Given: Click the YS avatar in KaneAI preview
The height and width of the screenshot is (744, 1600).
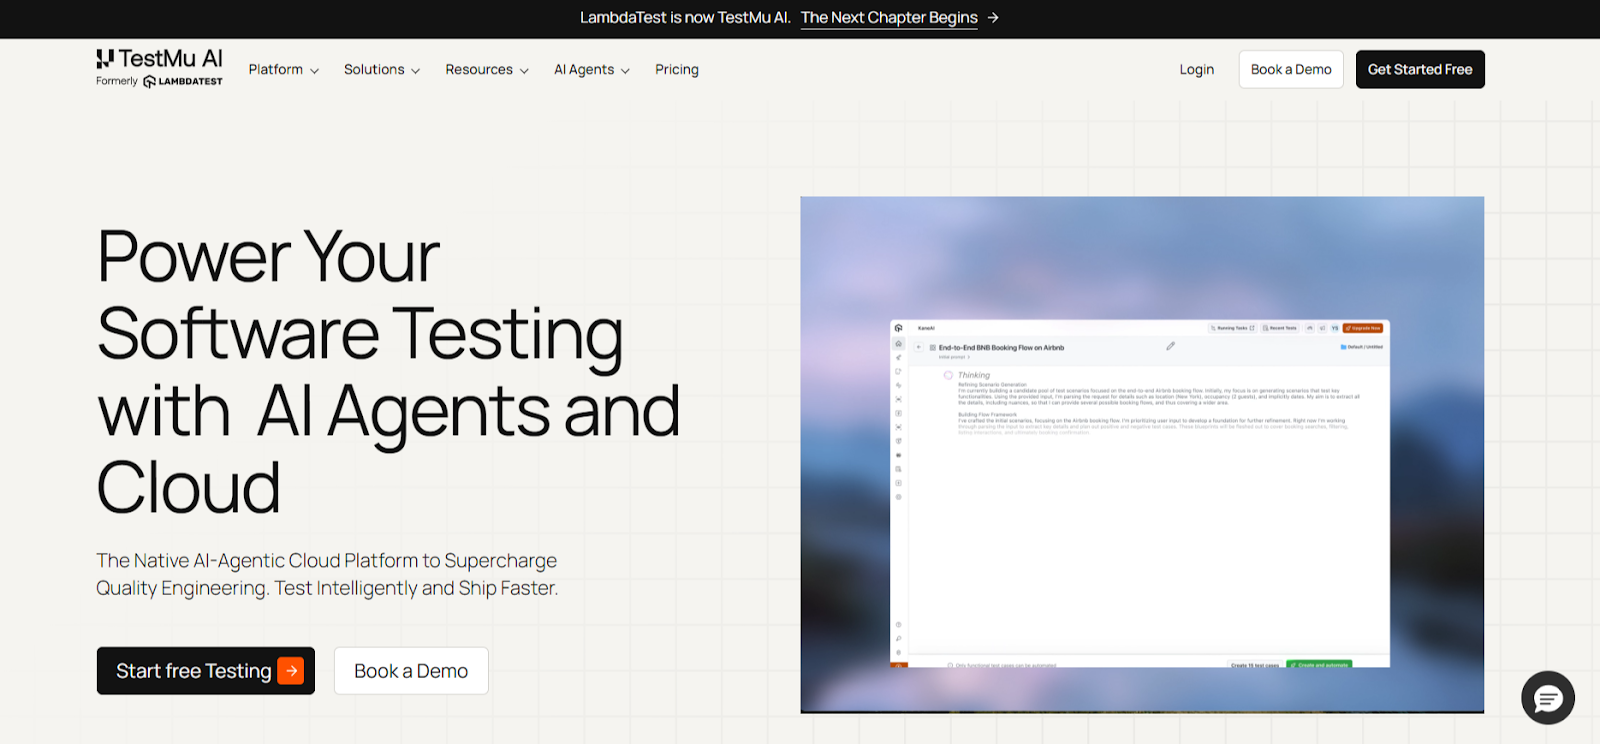Looking at the screenshot, I should (1334, 328).
